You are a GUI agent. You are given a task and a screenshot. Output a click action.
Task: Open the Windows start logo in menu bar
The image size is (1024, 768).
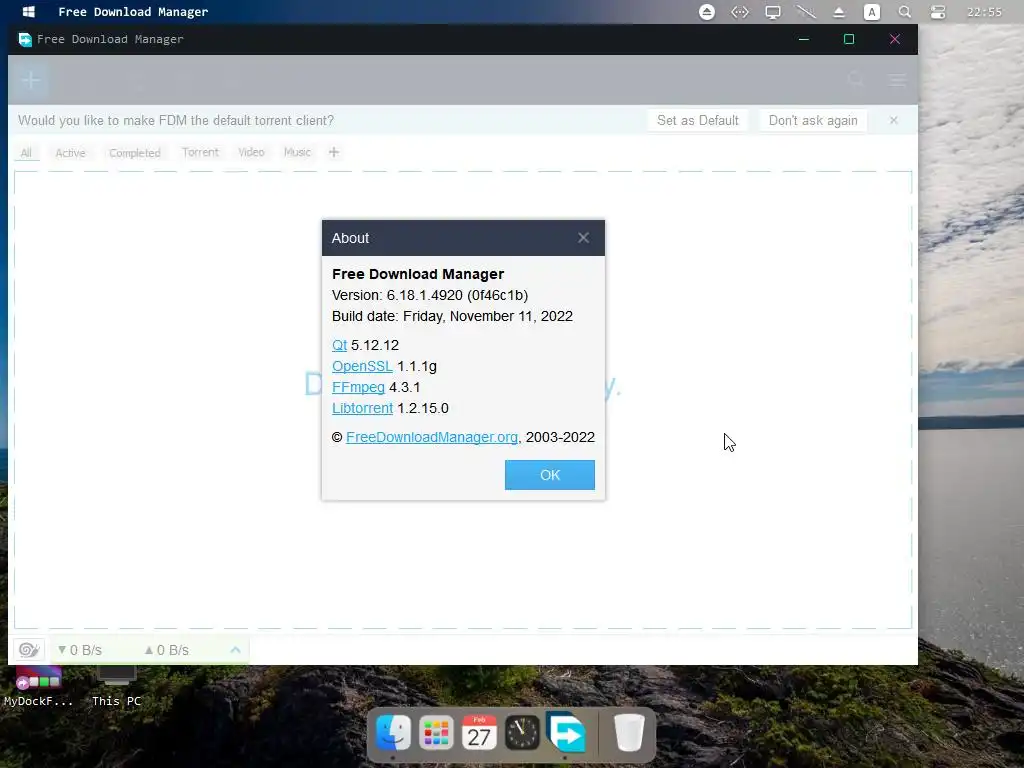coord(29,12)
